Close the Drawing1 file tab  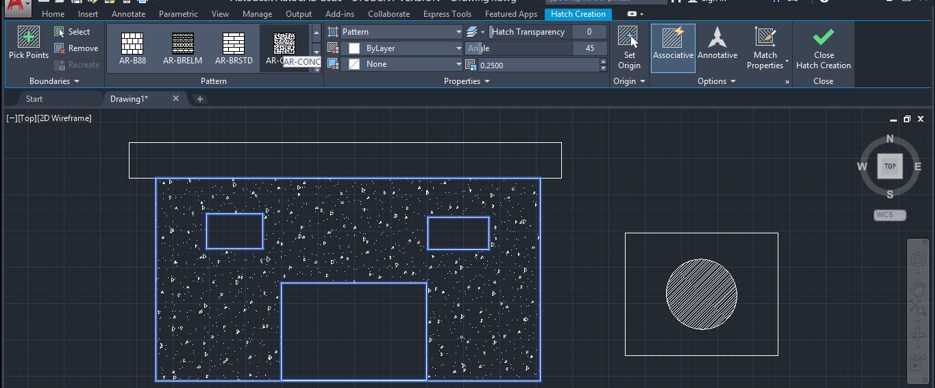(175, 98)
